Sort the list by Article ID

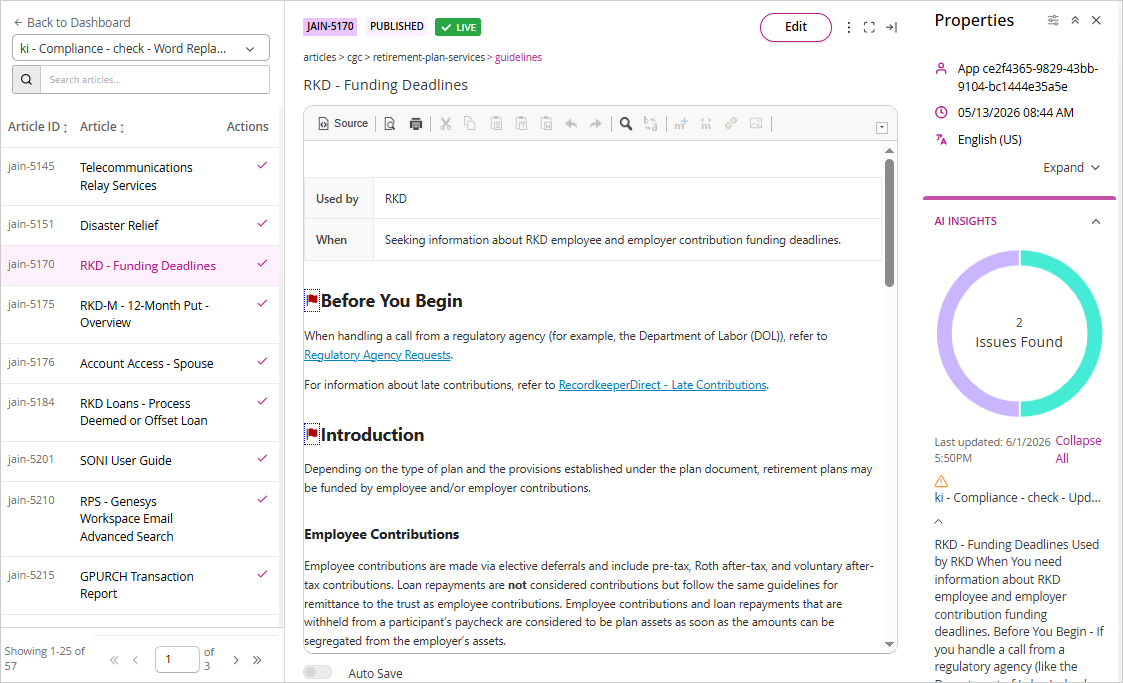(38, 127)
